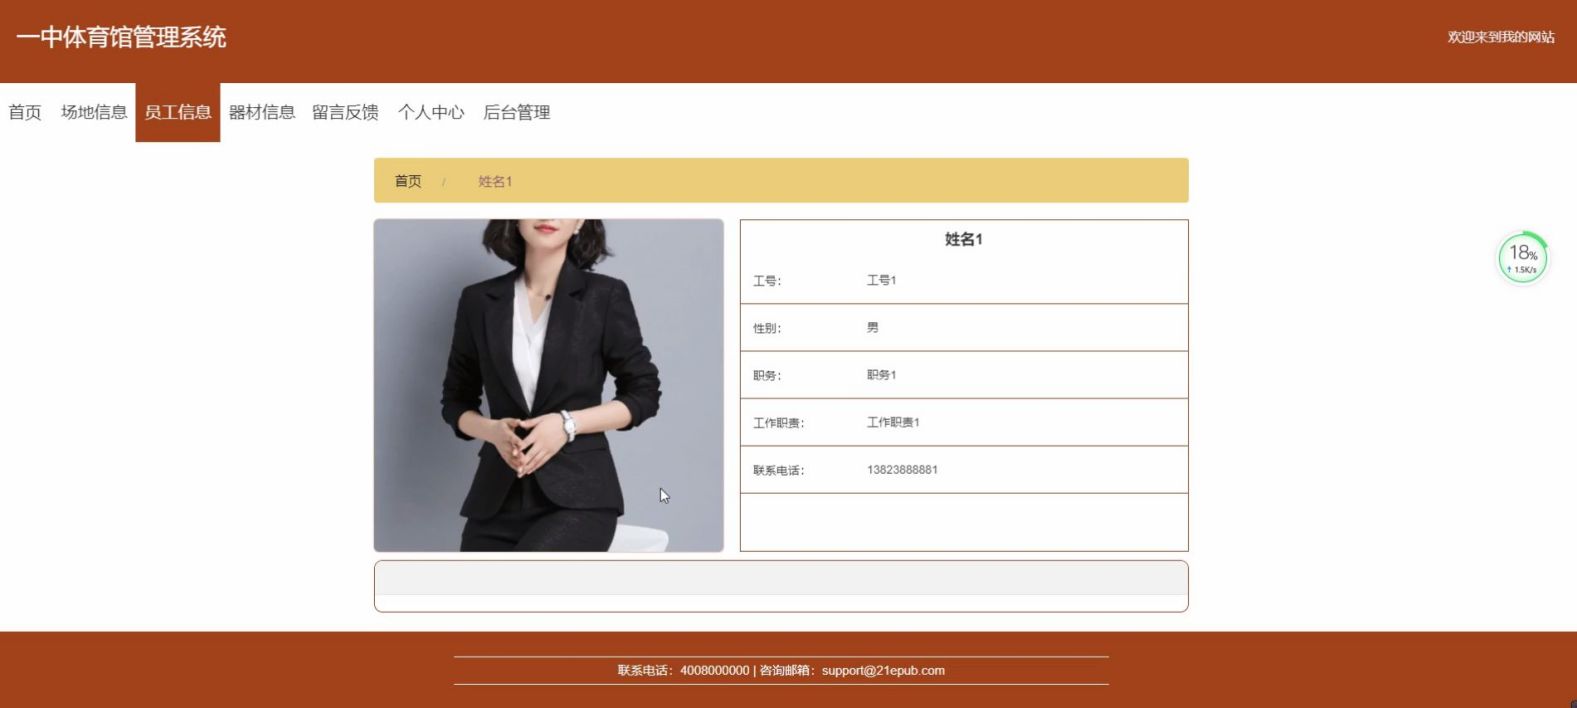
Task: Go to 个人中心
Action: 431,112
